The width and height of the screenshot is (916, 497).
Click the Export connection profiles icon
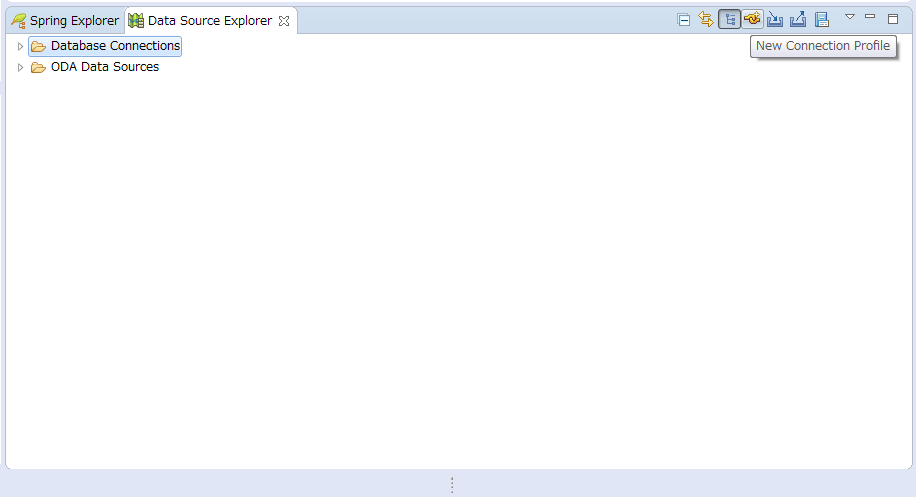798,19
